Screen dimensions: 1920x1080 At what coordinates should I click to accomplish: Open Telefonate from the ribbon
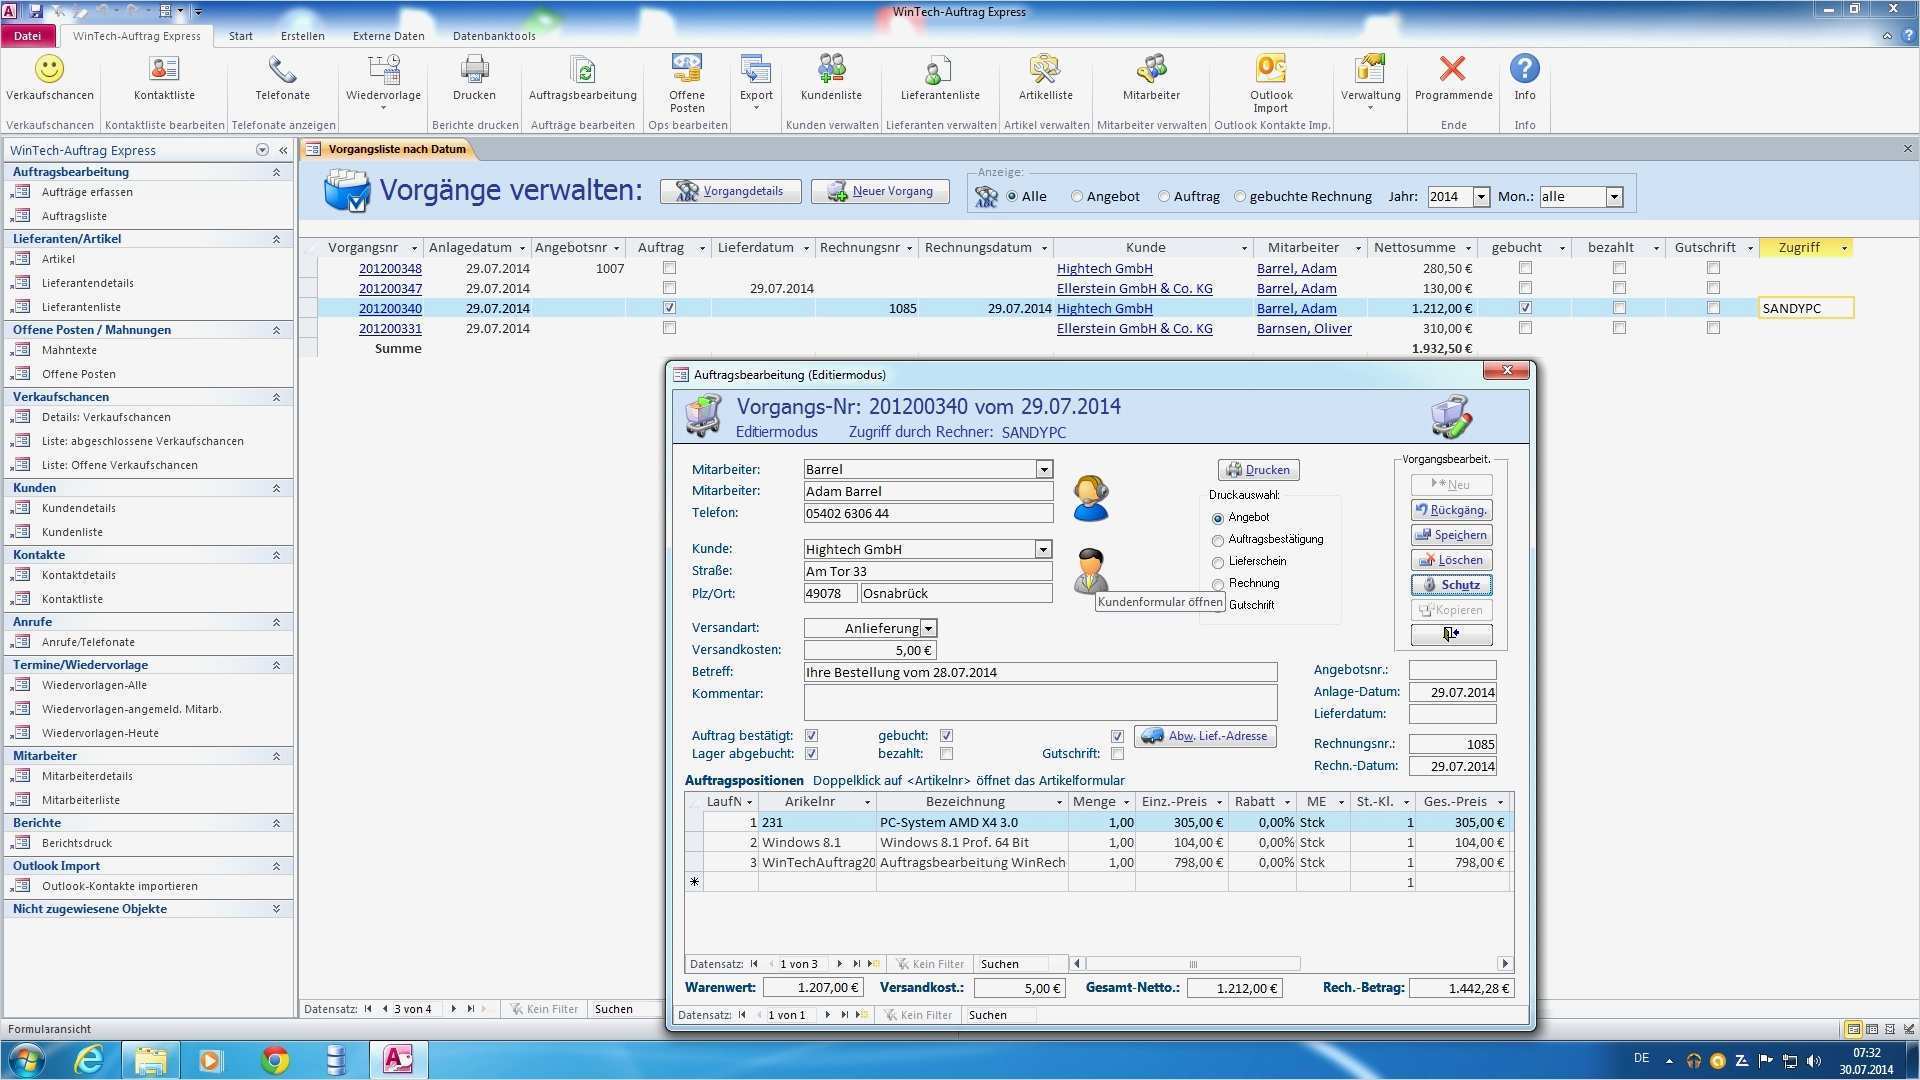(282, 70)
